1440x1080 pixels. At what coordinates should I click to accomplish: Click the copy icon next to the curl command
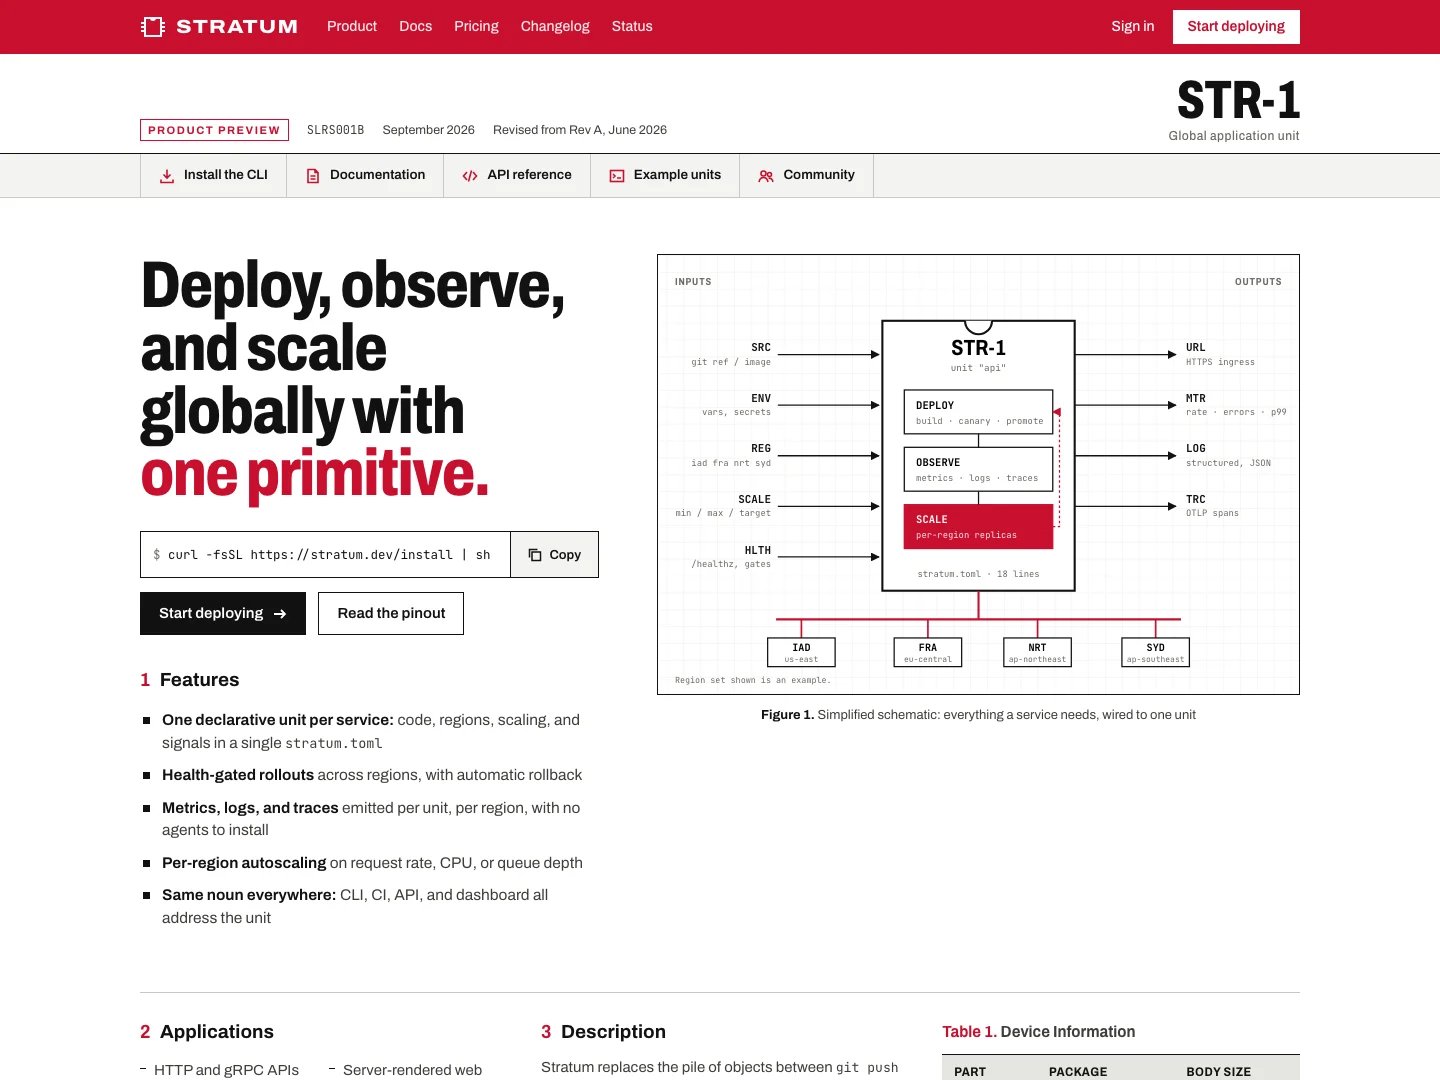click(535, 555)
